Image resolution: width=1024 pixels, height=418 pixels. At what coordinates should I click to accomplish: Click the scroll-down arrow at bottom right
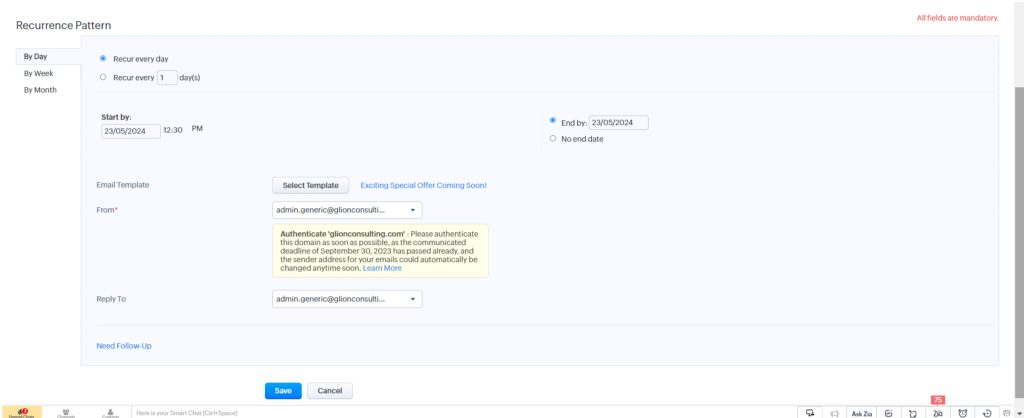(x=1019, y=413)
